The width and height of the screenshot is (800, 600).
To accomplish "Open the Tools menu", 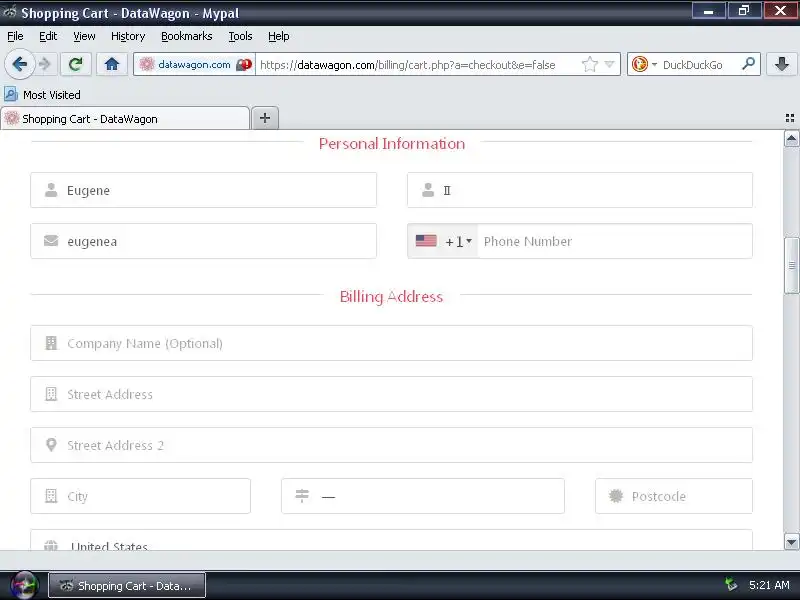I will pyautogui.click(x=240, y=36).
